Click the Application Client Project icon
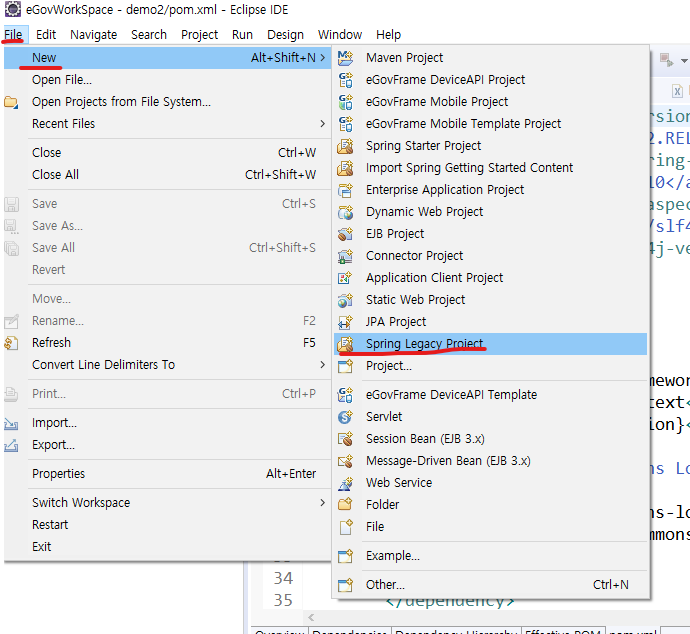The image size is (690, 634). click(x=345, y=278)
